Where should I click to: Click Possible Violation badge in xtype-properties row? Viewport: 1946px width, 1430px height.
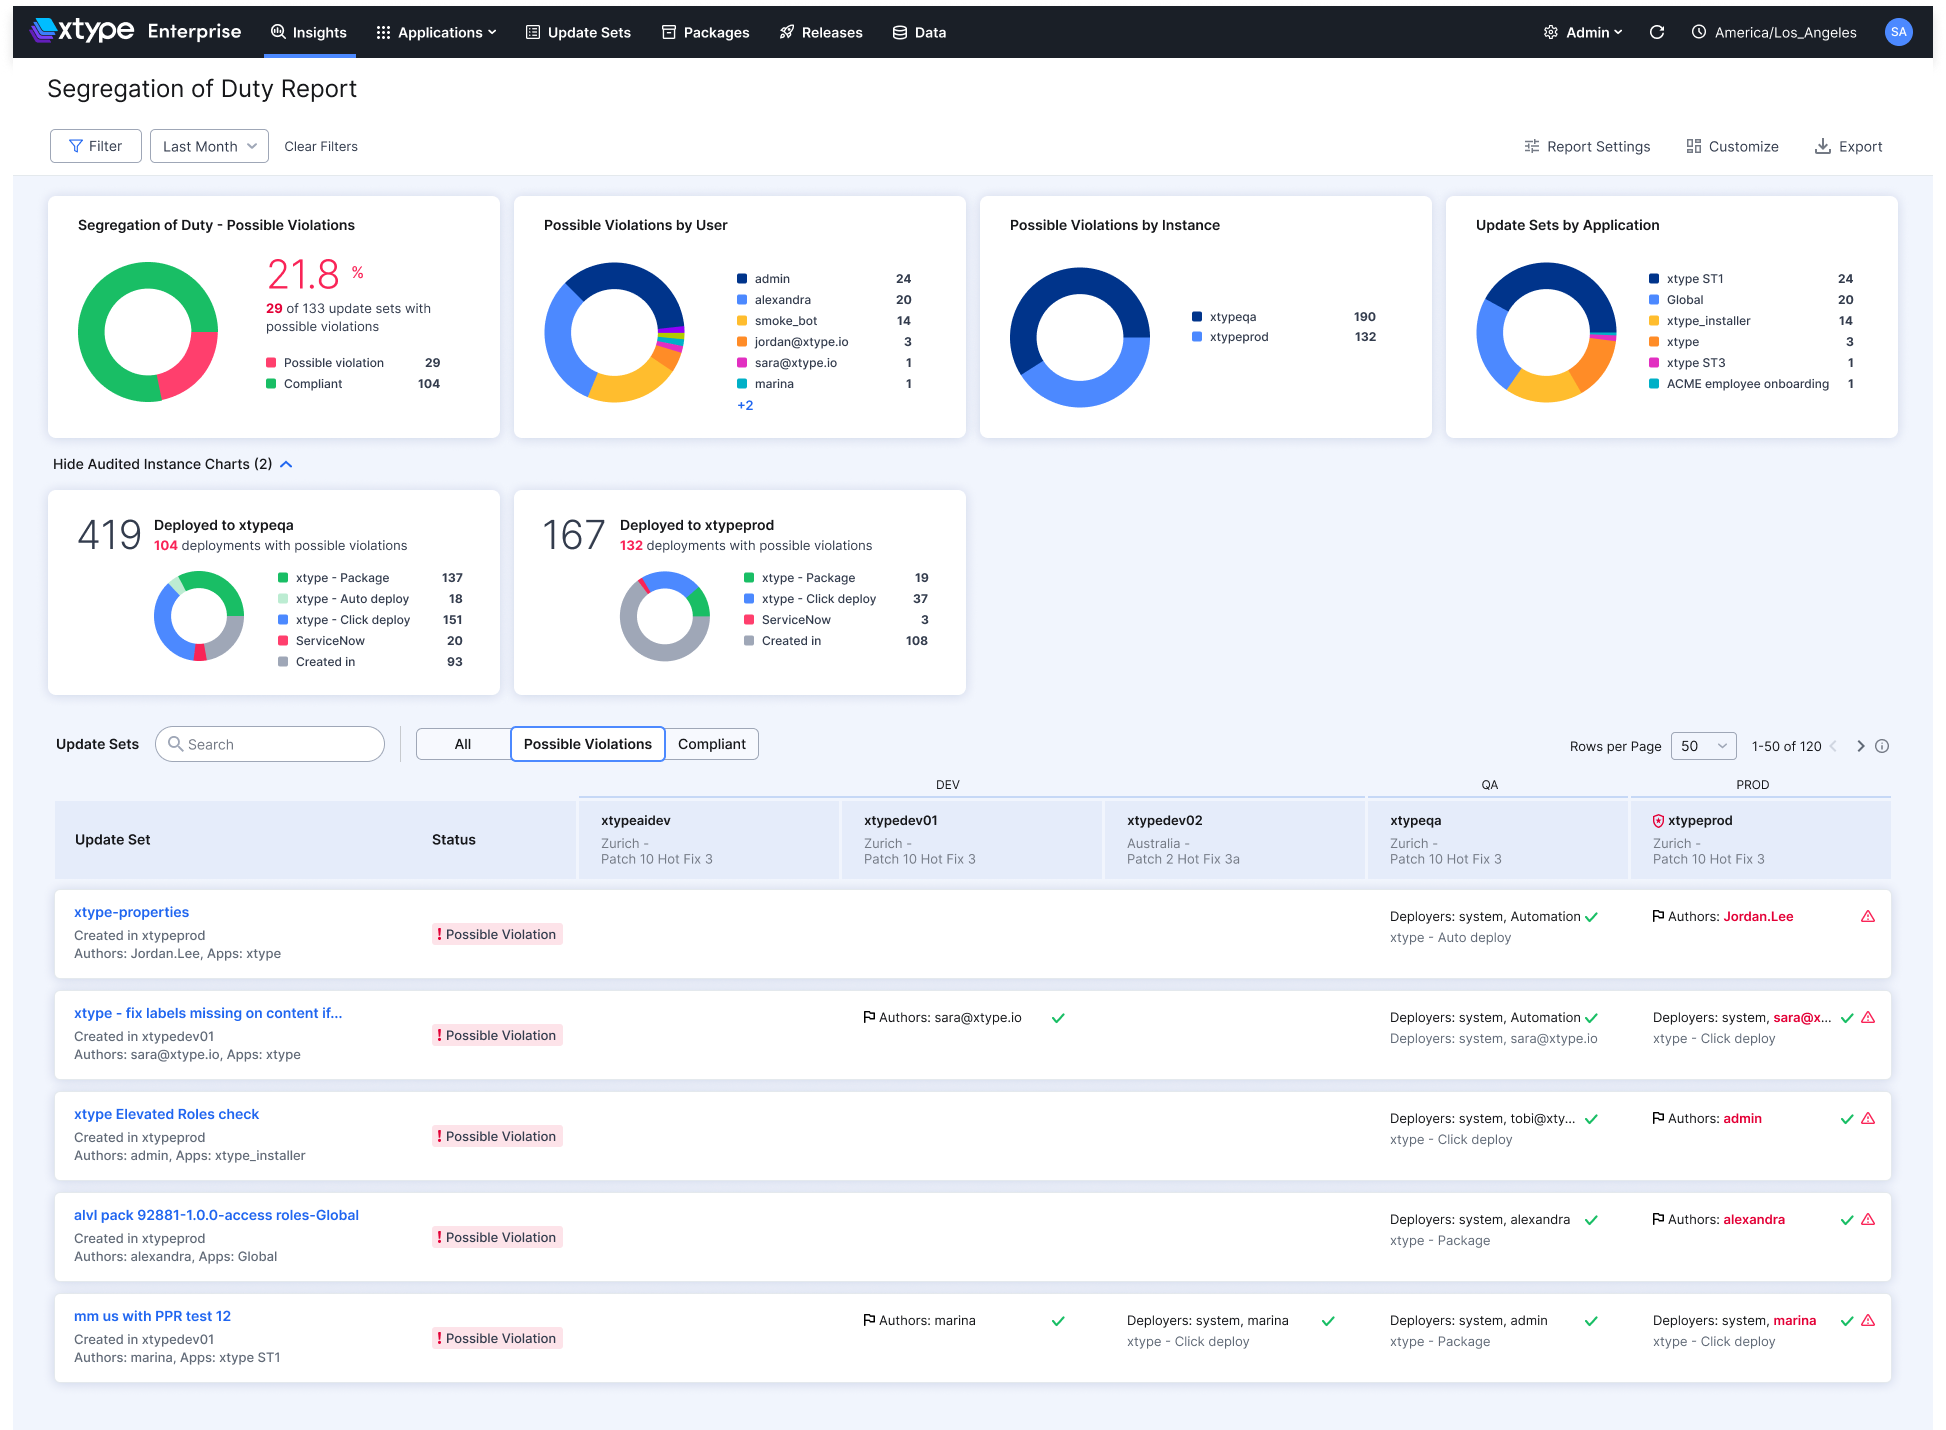pyautogui.click(x=497, y=934)
